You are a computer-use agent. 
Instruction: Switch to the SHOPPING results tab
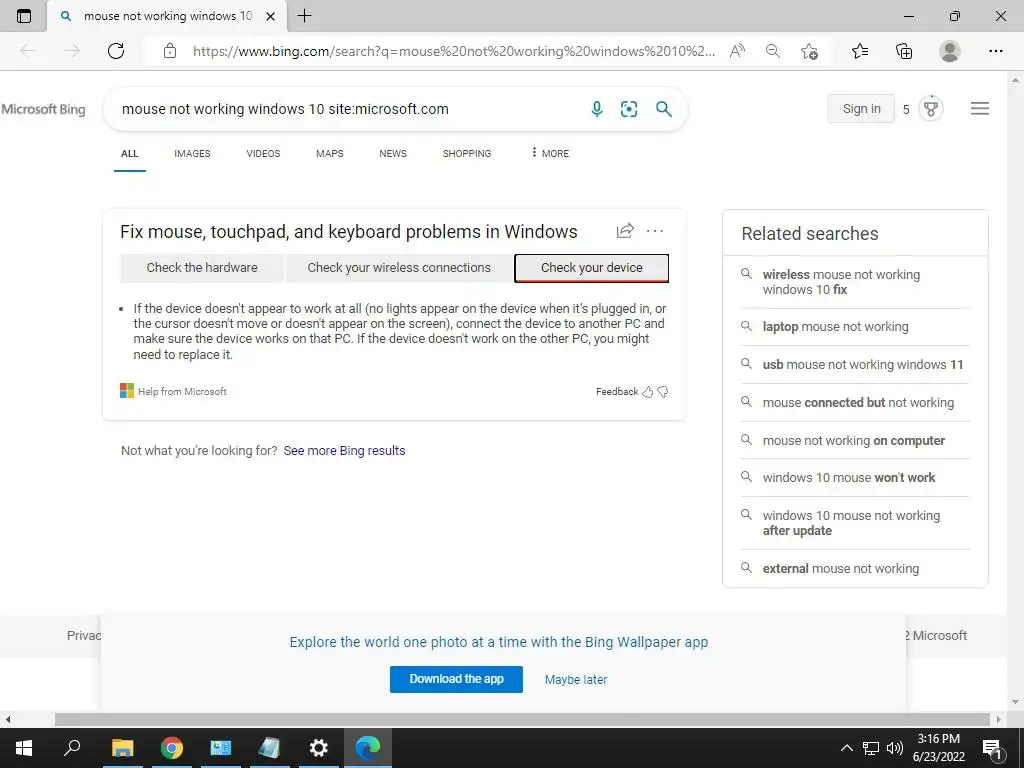point(467,153)
